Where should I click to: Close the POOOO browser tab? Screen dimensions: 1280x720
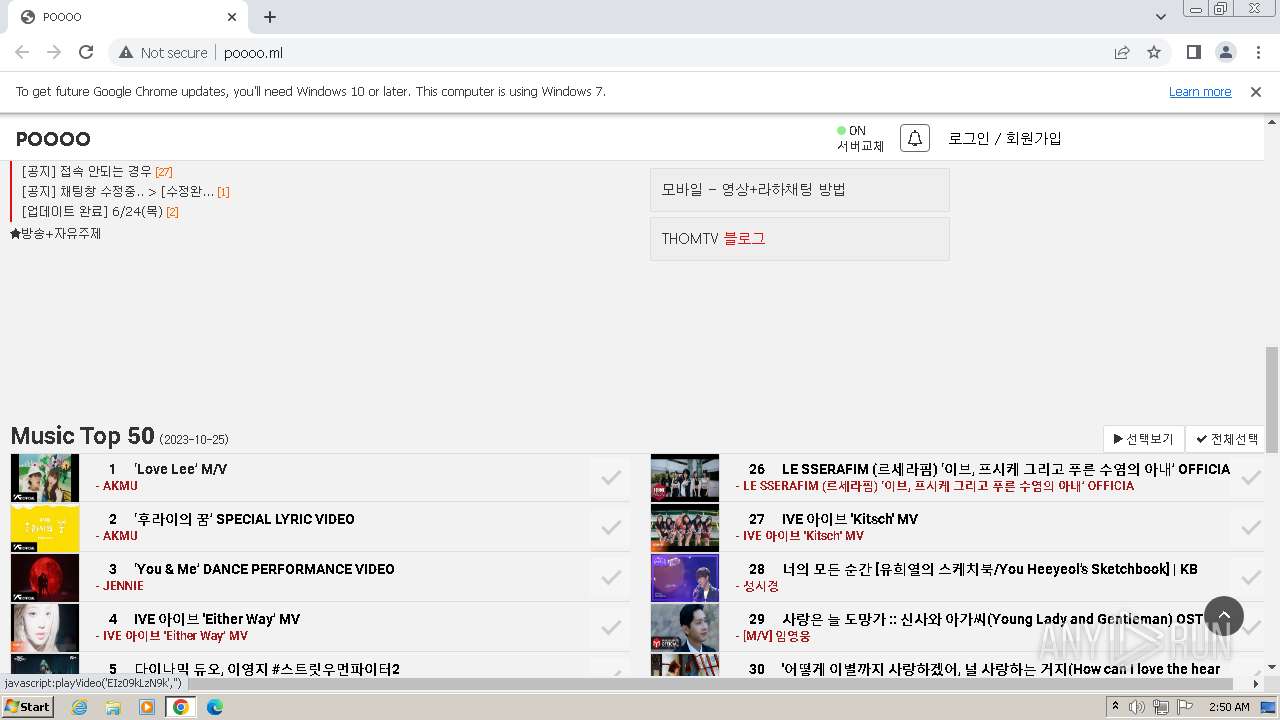pos(232,17)
